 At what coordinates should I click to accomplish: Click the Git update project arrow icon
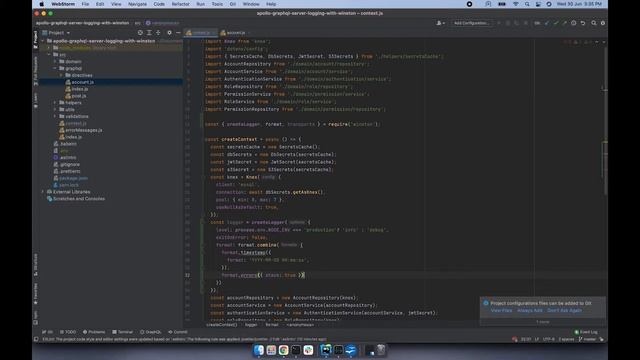[547, 23]
